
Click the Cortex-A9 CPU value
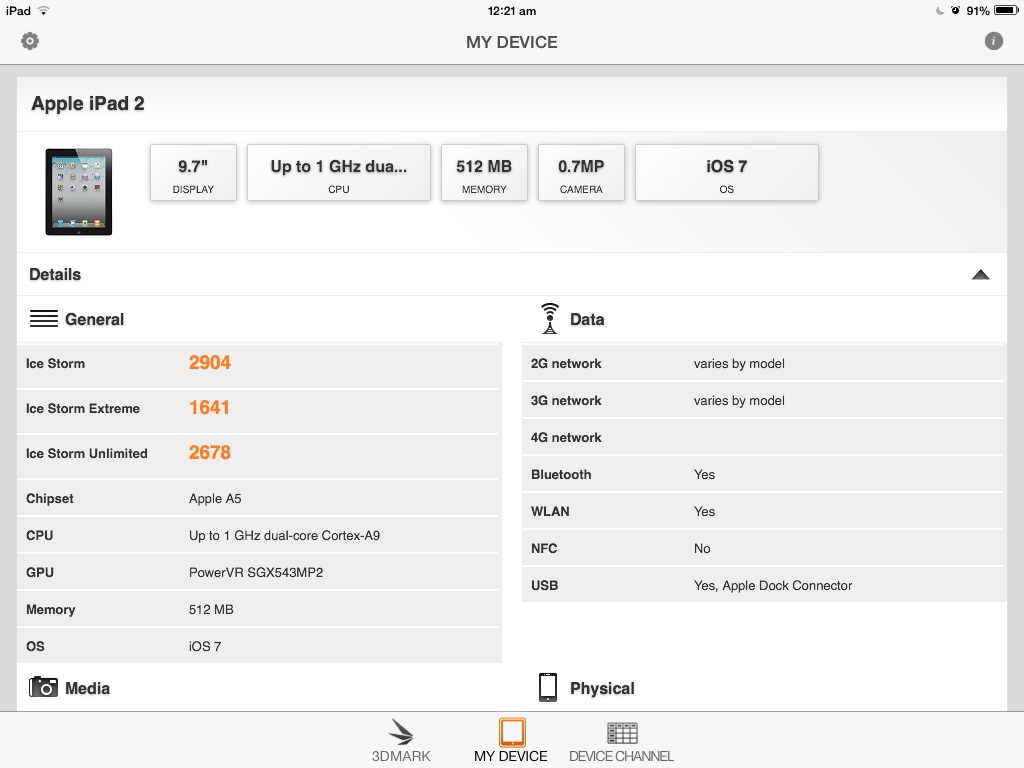(x=284, y=536)
